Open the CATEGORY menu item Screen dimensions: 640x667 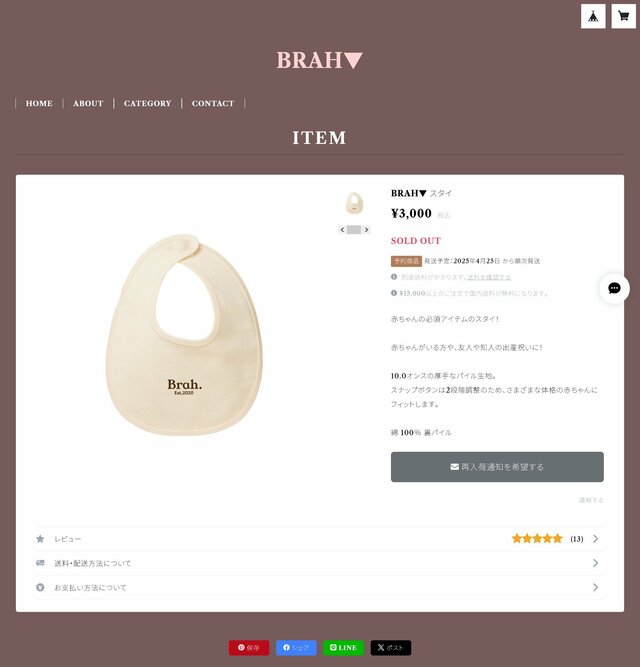tap(147, 103)
